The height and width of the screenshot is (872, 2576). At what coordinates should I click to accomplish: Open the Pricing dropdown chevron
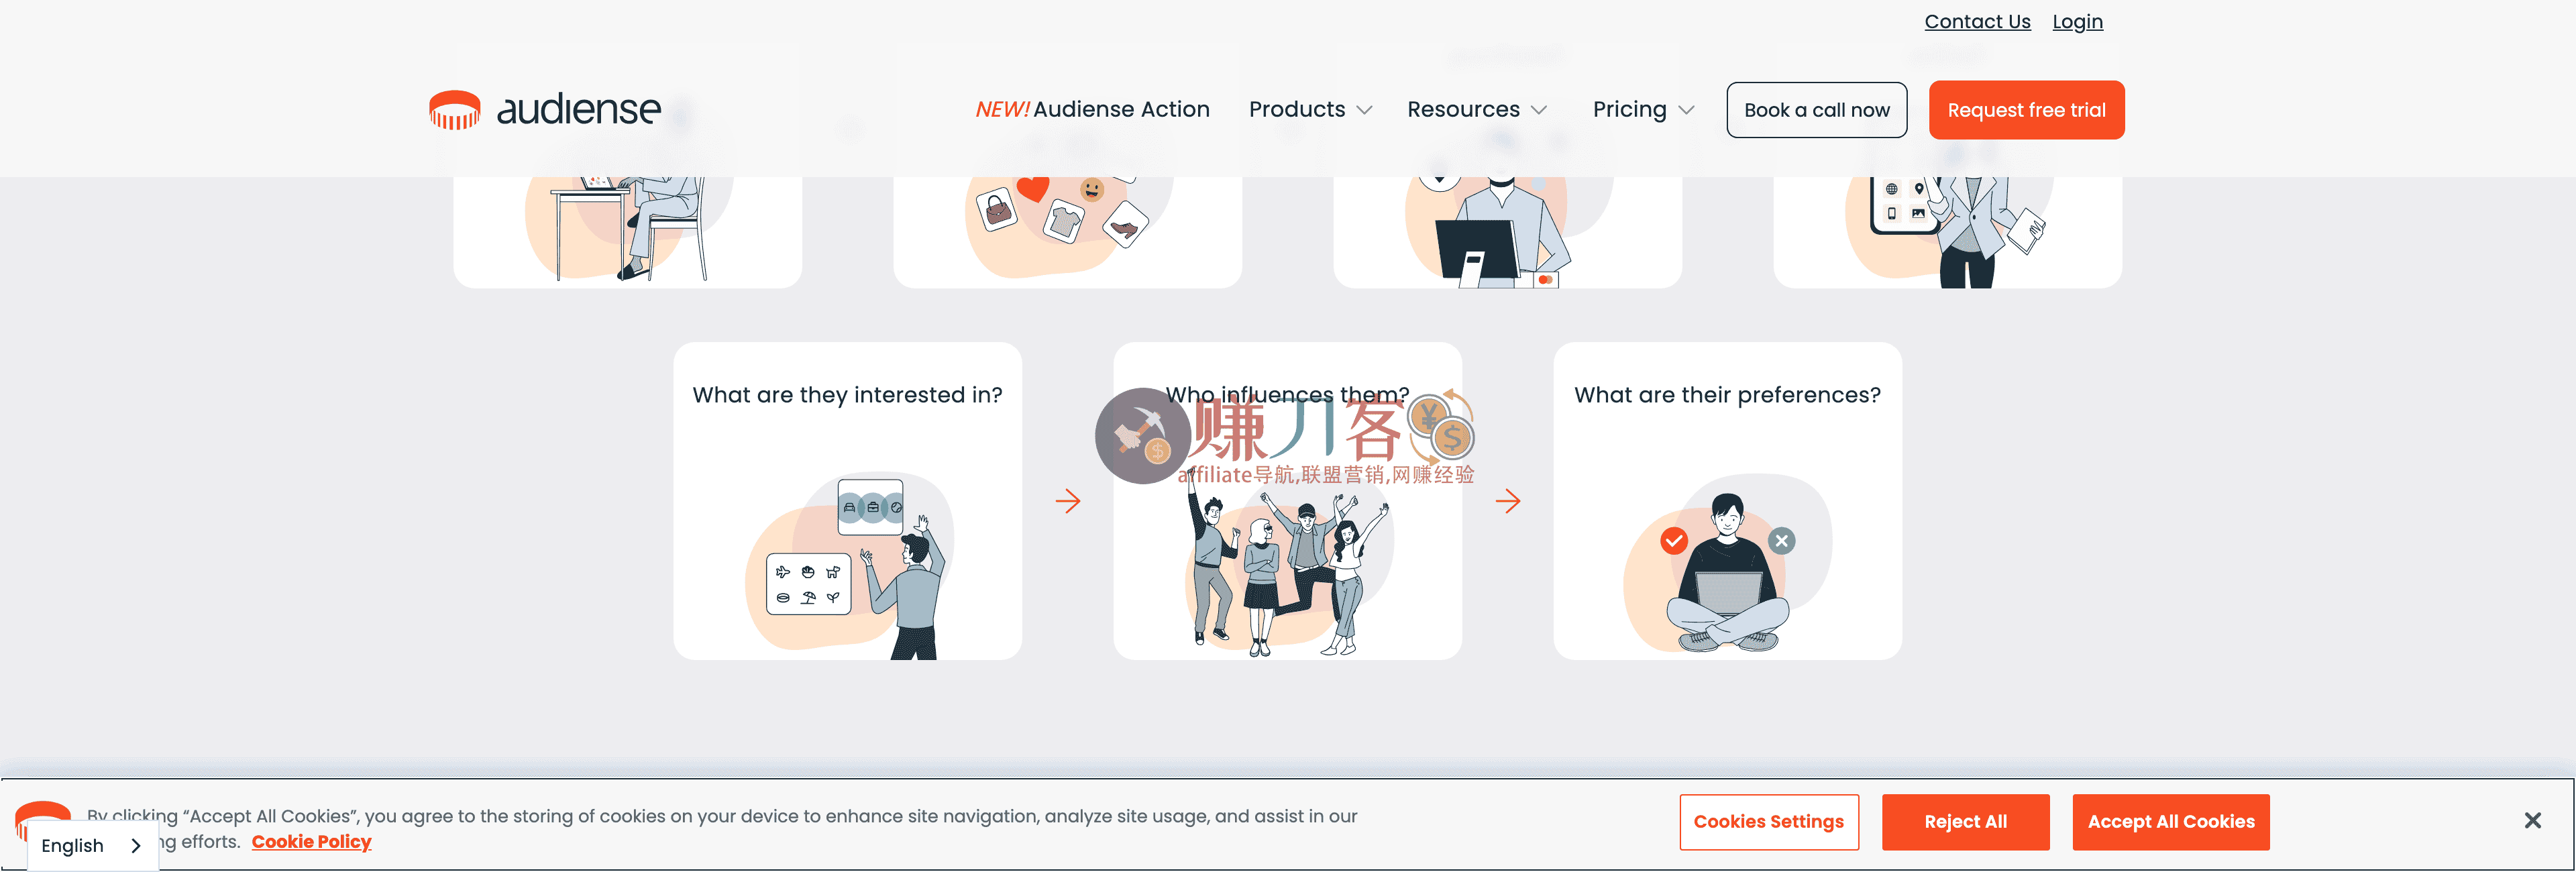point(1686,110)
